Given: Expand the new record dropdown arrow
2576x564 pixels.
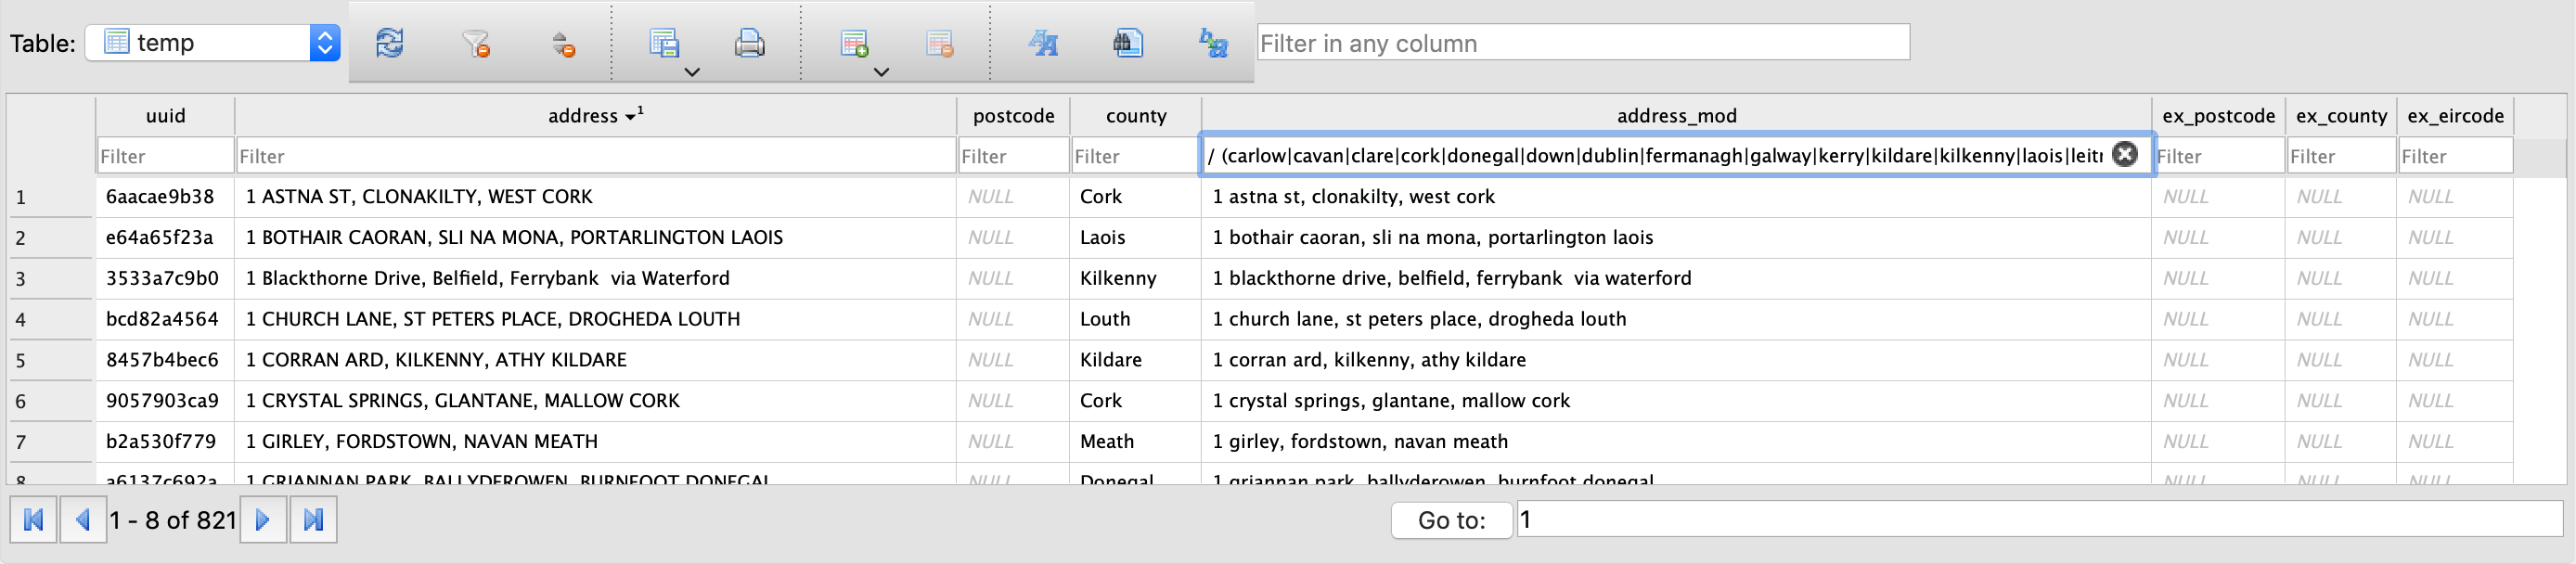Looking at the screenshot, I should tap(881, 72).
